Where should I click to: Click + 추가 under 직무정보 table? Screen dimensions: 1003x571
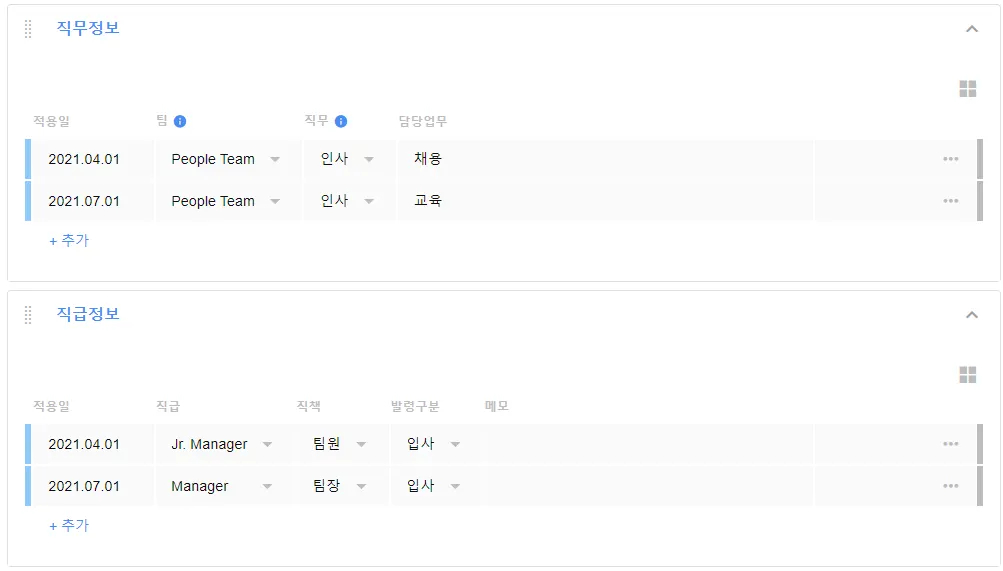(x=69, y=240)
